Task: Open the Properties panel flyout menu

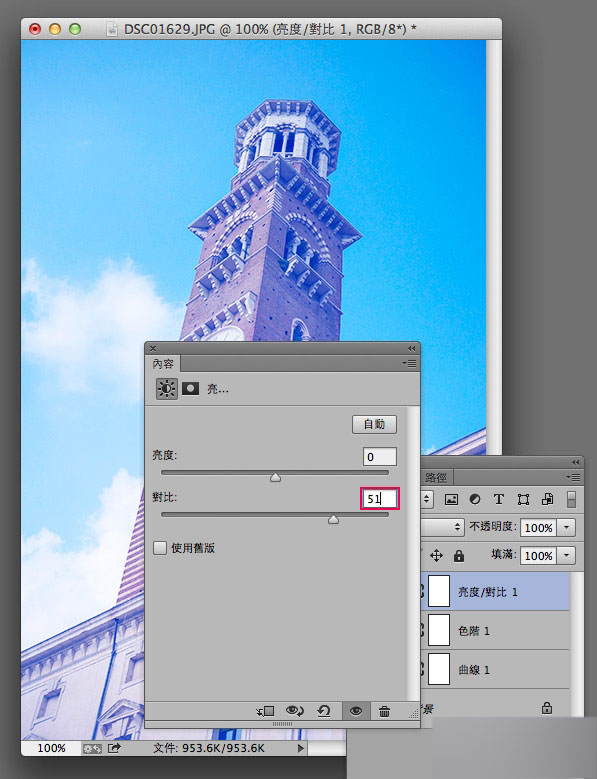Action: tap(410, 364)
